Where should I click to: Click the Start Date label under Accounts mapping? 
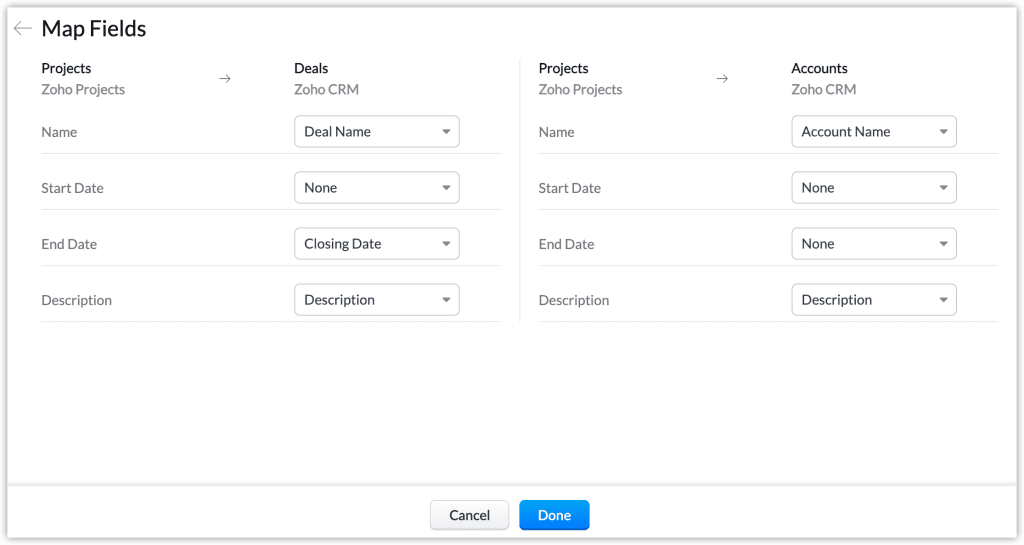tap(570, 188)
